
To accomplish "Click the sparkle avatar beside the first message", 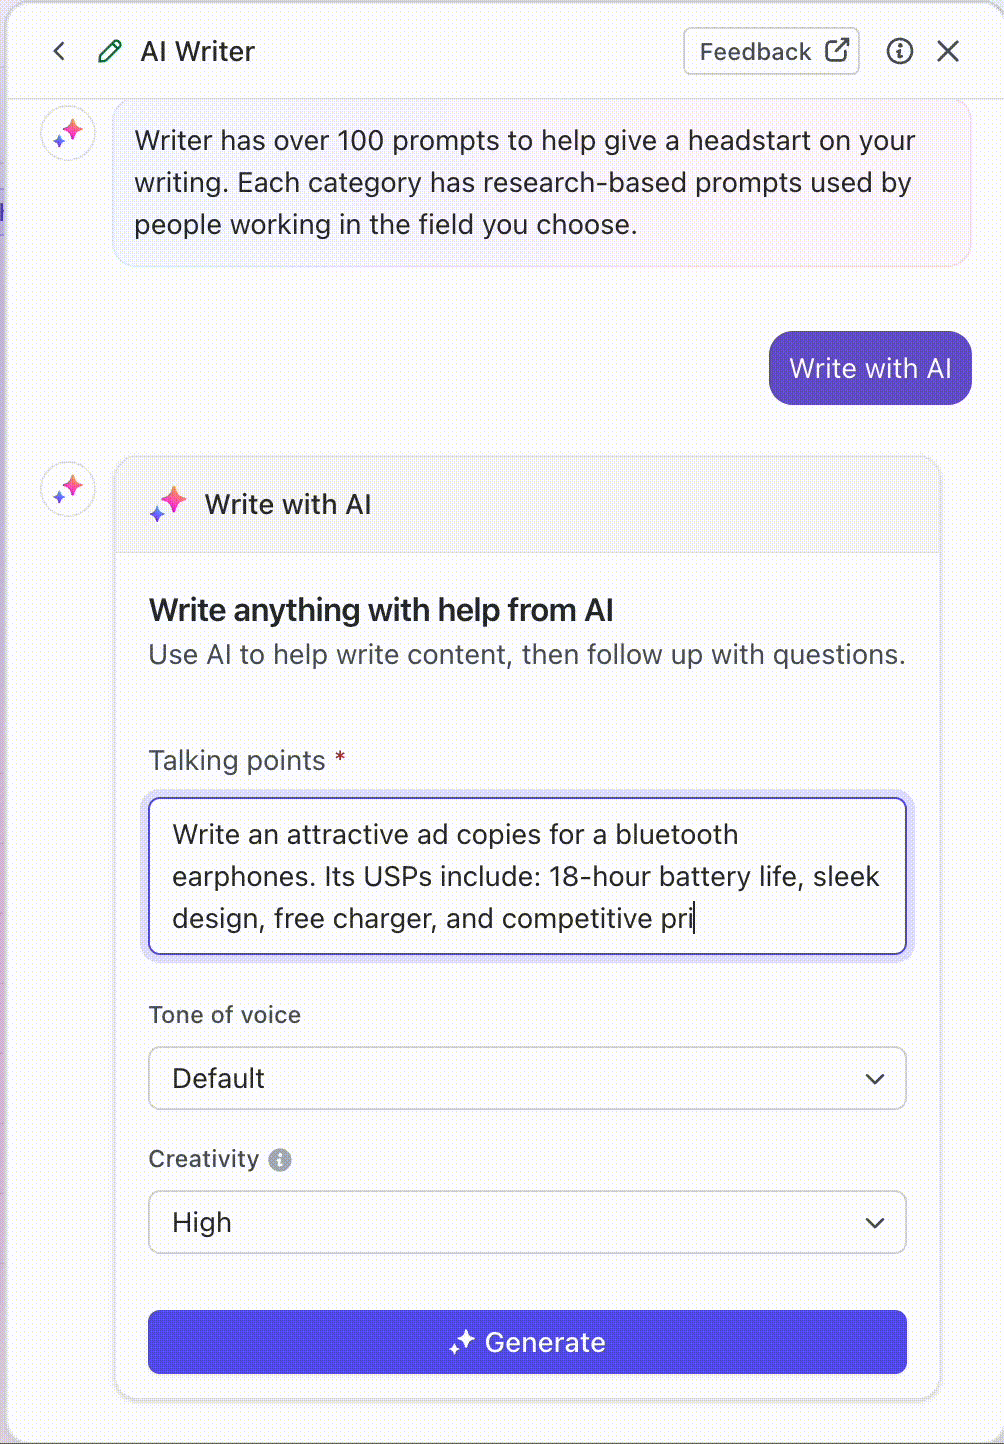I will (x=68, y=133).
